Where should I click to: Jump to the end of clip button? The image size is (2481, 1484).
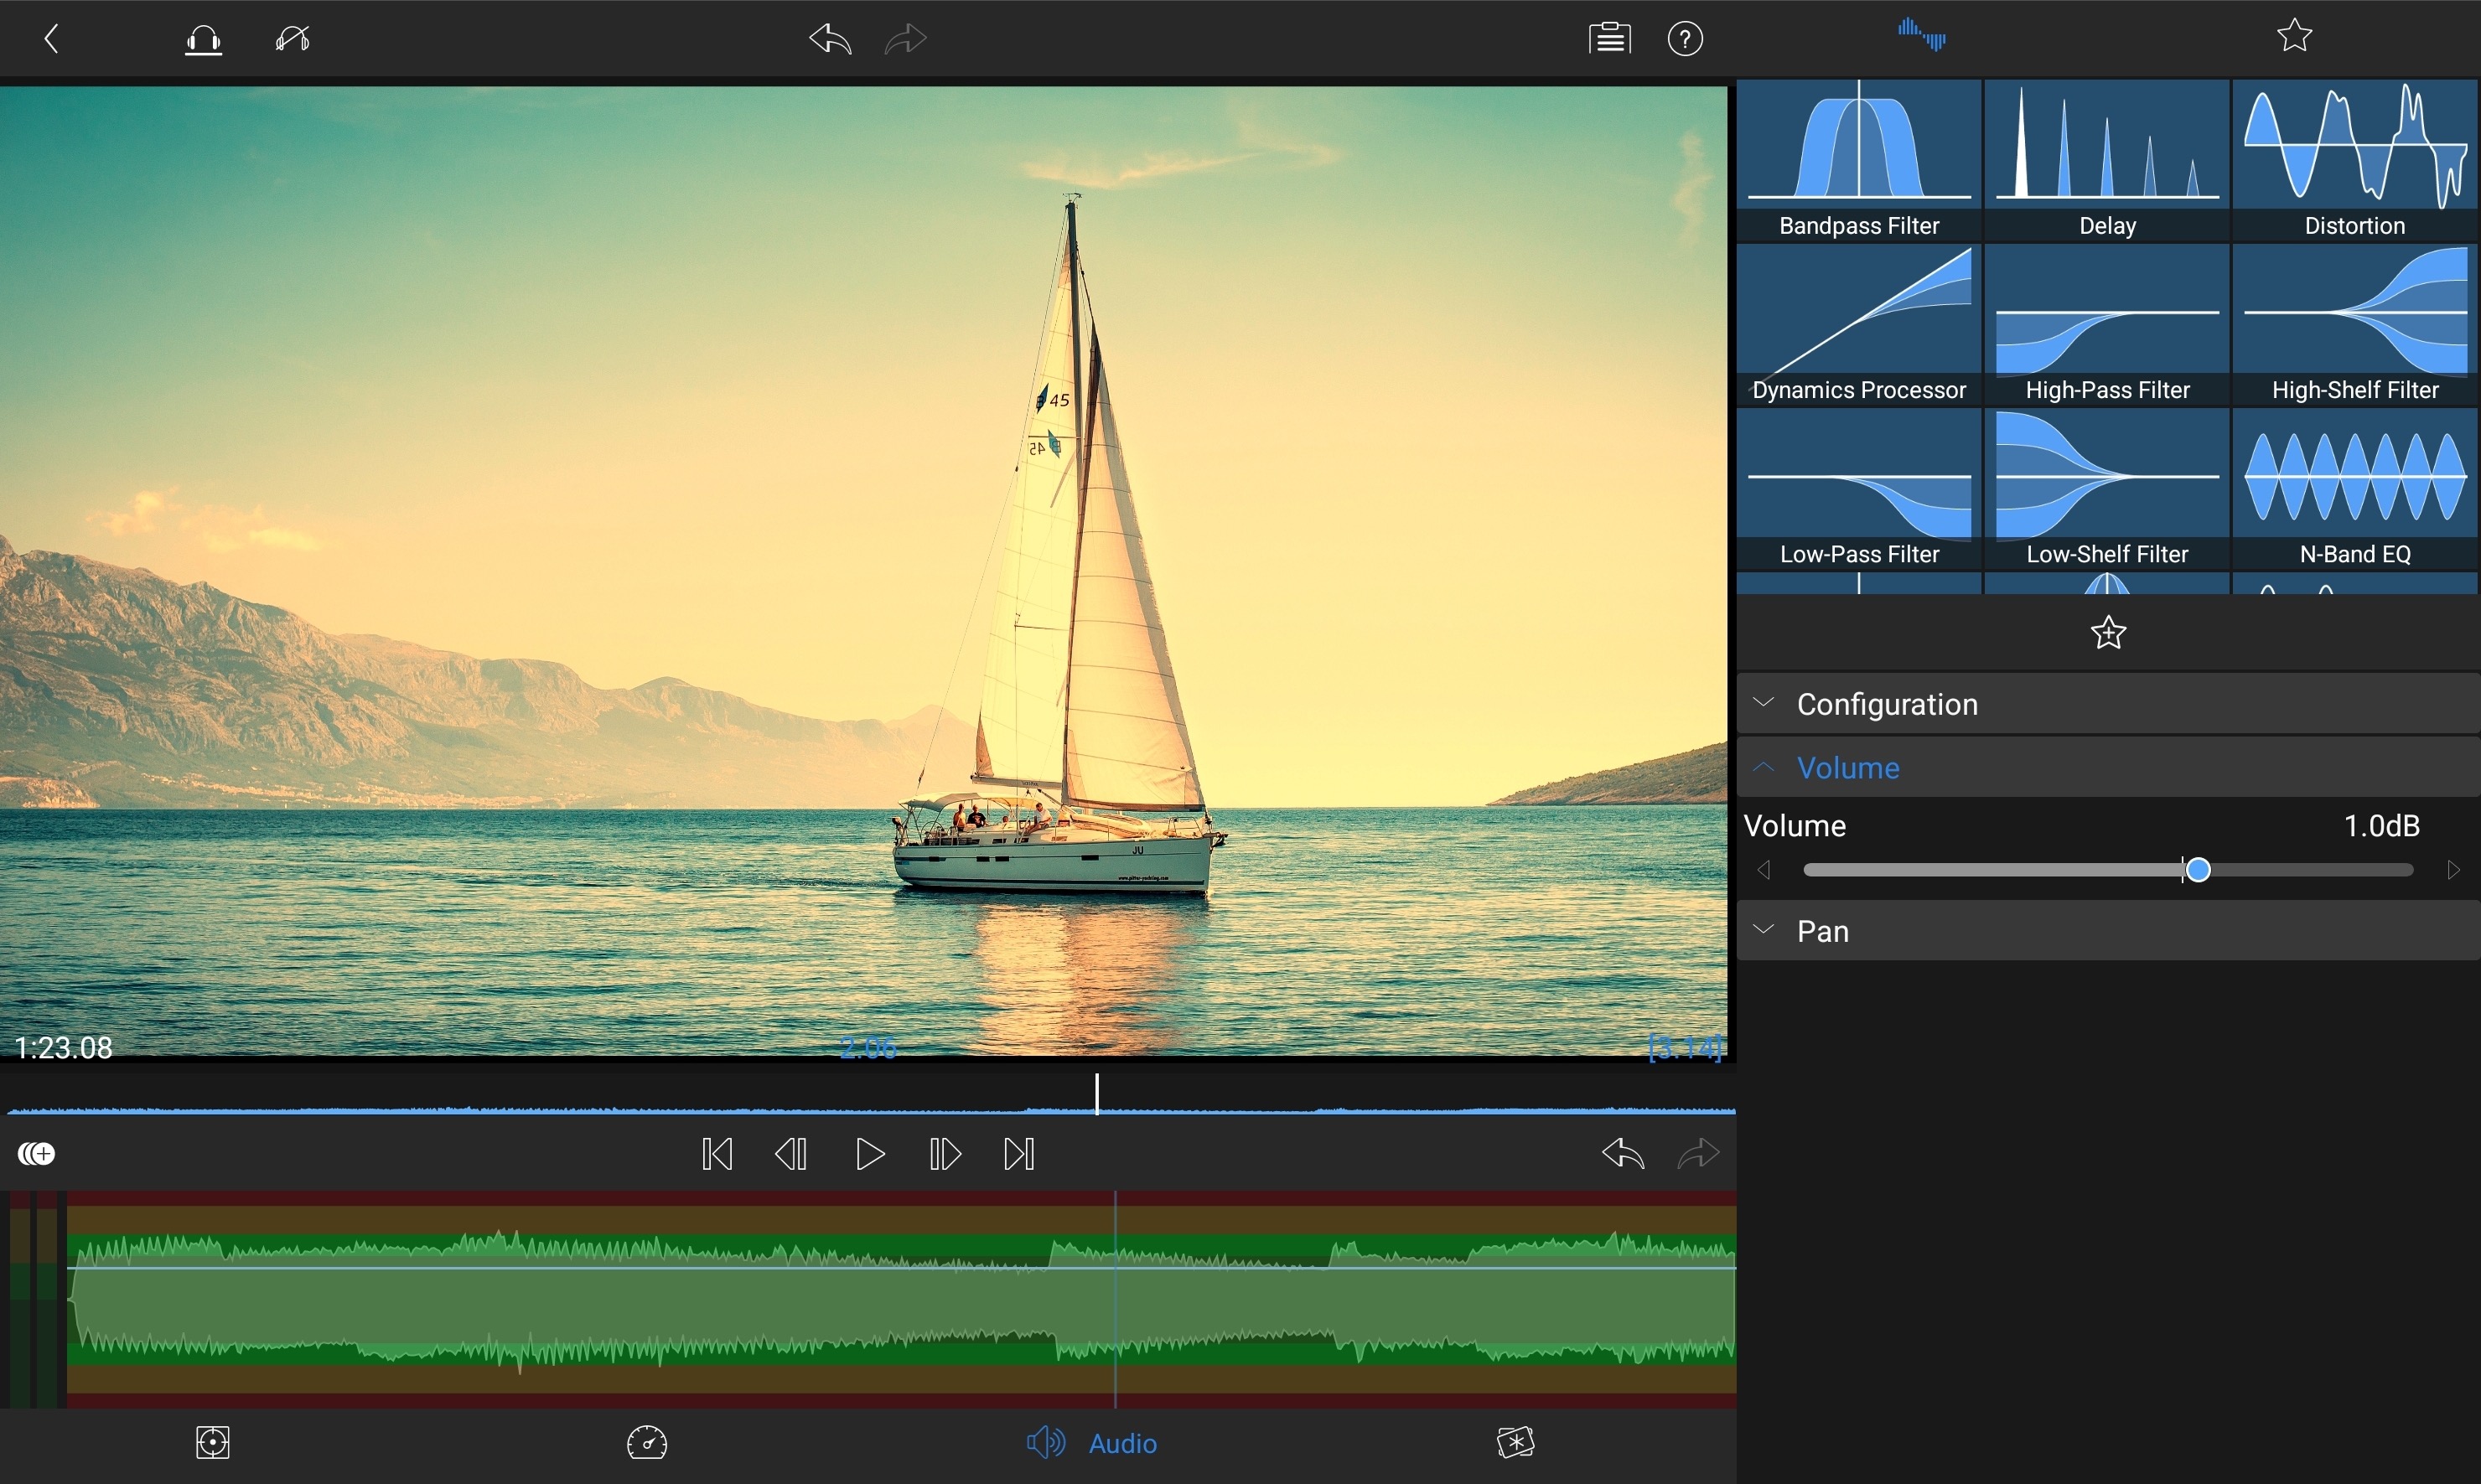[1019, 1154]
